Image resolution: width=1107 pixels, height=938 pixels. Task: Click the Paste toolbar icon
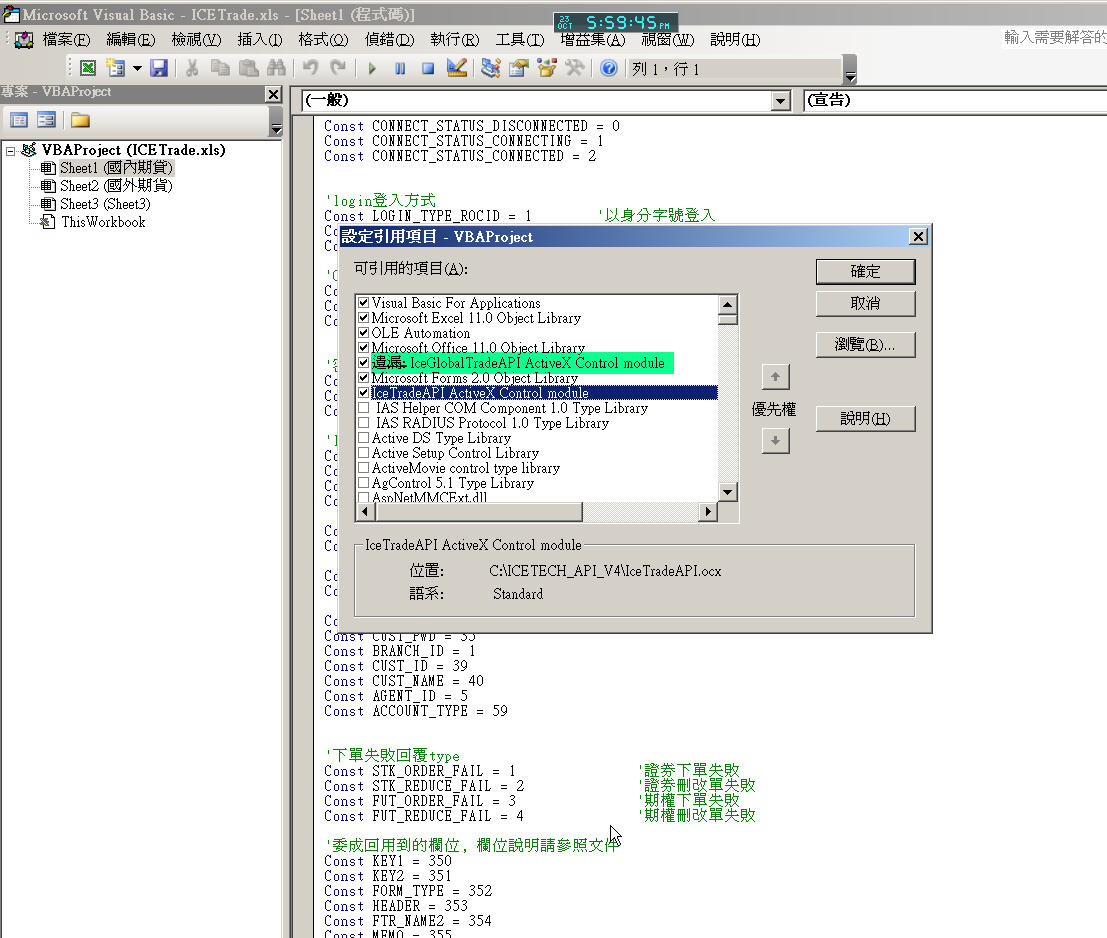click(248, 68)
